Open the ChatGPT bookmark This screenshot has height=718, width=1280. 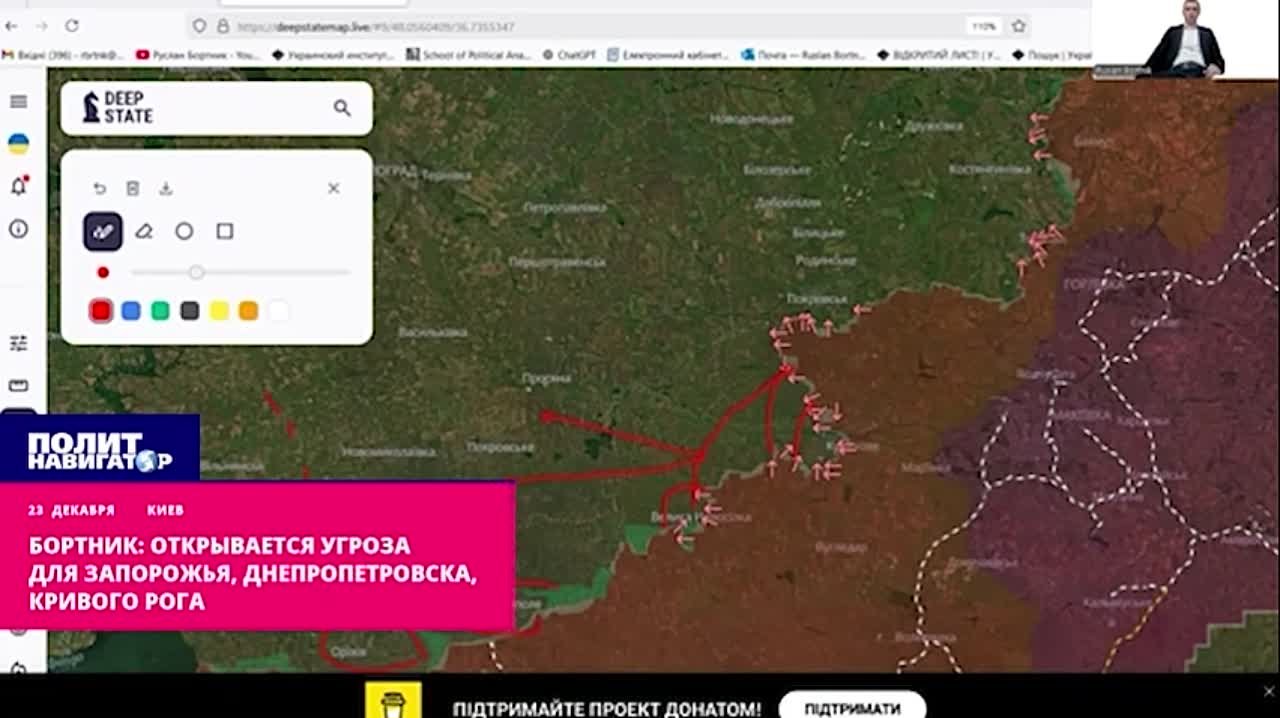pyautogui.click(x=569, y=55)
